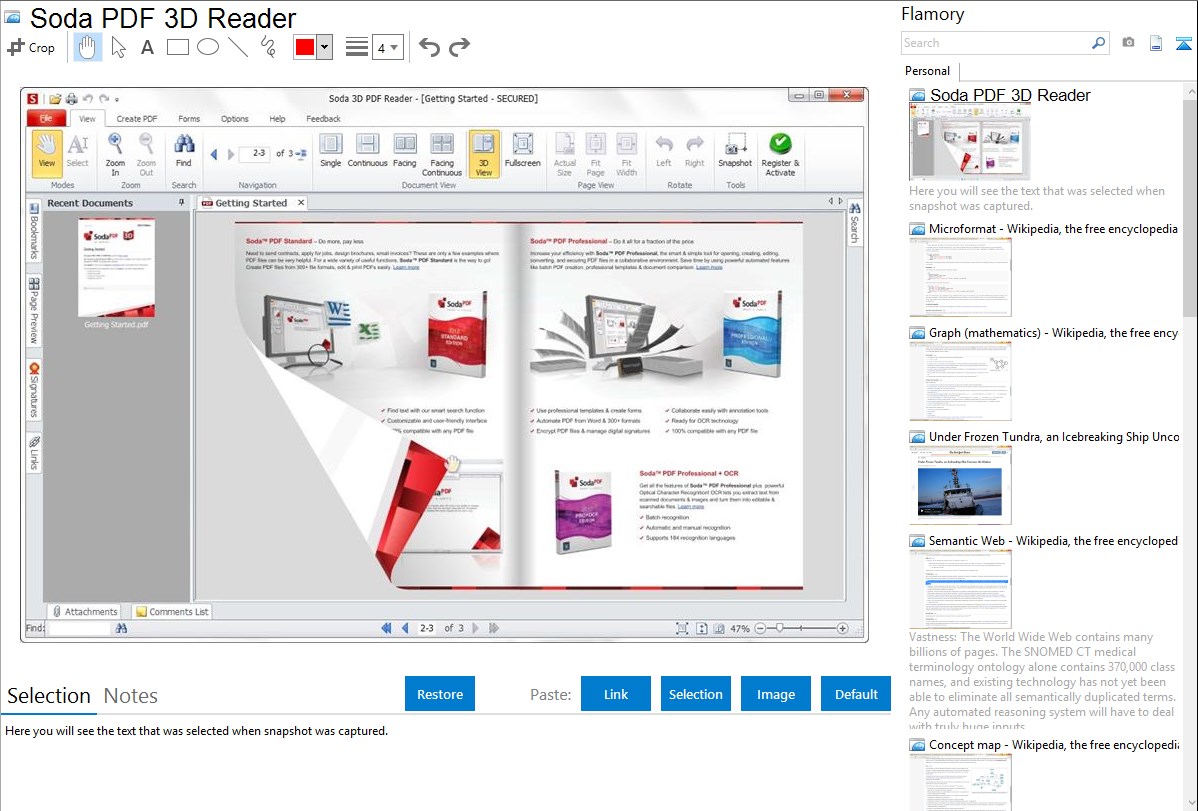Toggle Continuous page view

[x=367, y=149]
